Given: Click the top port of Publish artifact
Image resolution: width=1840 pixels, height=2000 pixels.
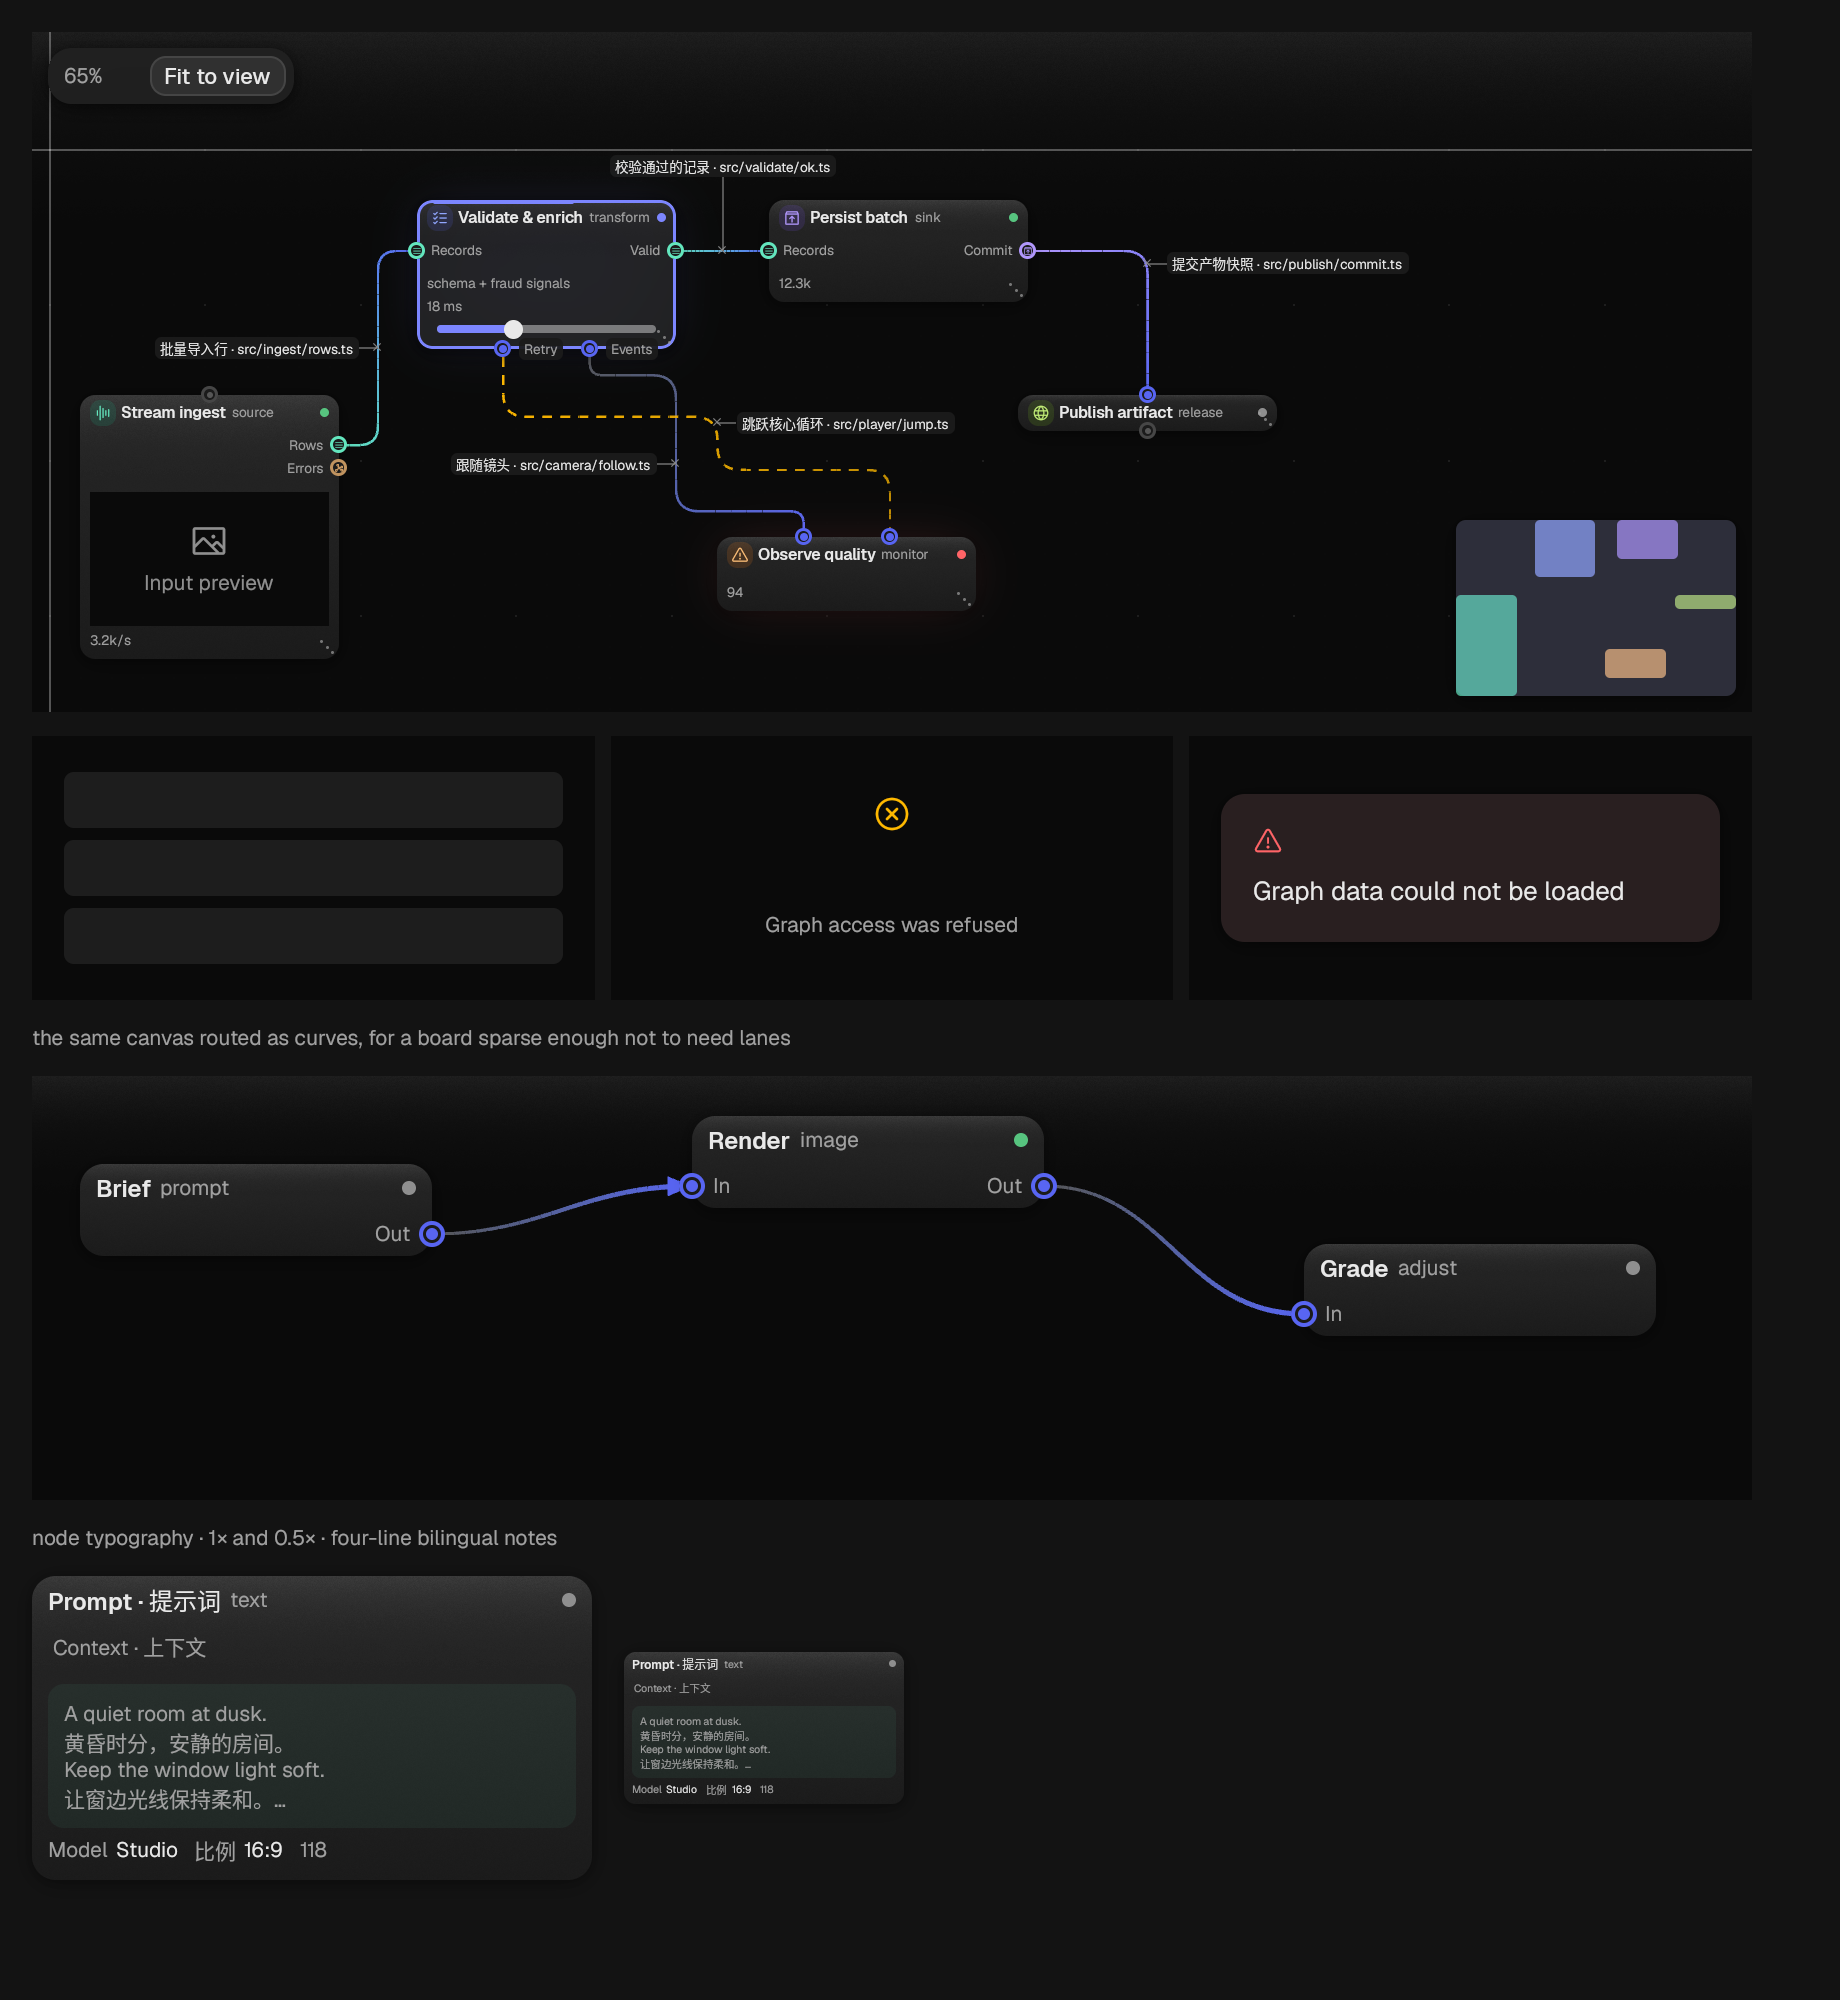Looking at the screenshot, I should point(1148,395).
